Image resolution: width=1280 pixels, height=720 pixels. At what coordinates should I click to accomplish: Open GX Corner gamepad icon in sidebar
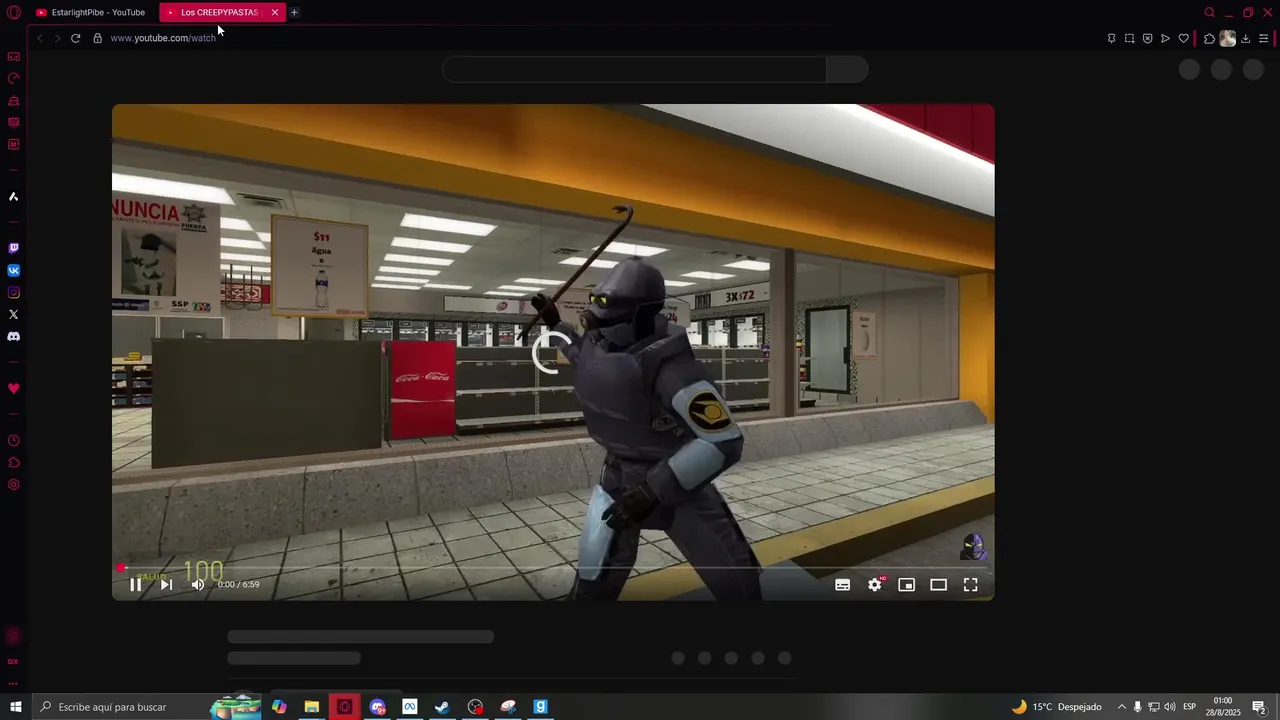[x=13, y=57]
